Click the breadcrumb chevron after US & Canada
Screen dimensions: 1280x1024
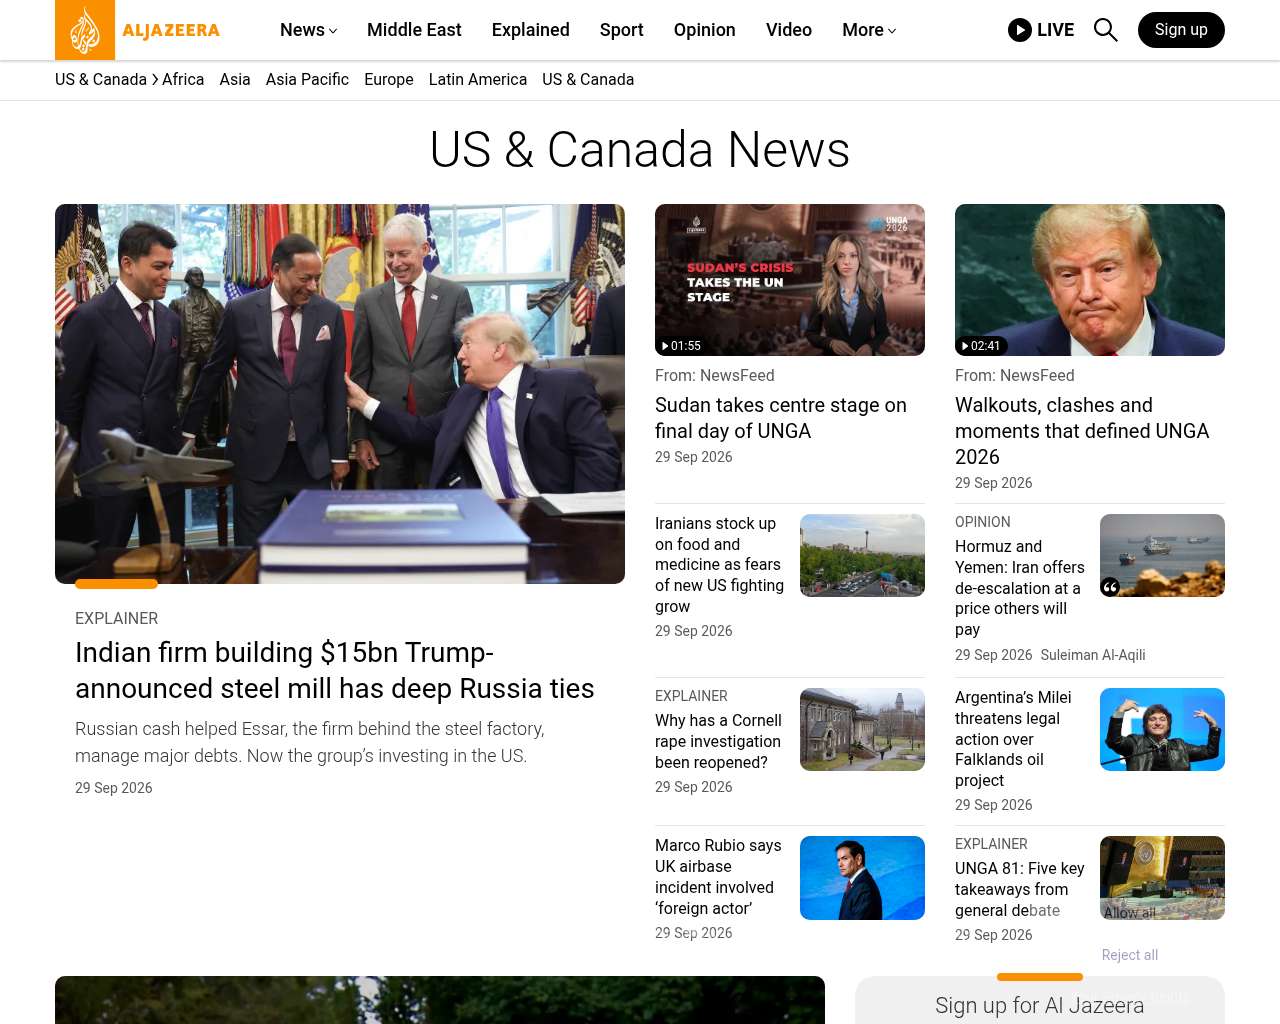point(155,80)
